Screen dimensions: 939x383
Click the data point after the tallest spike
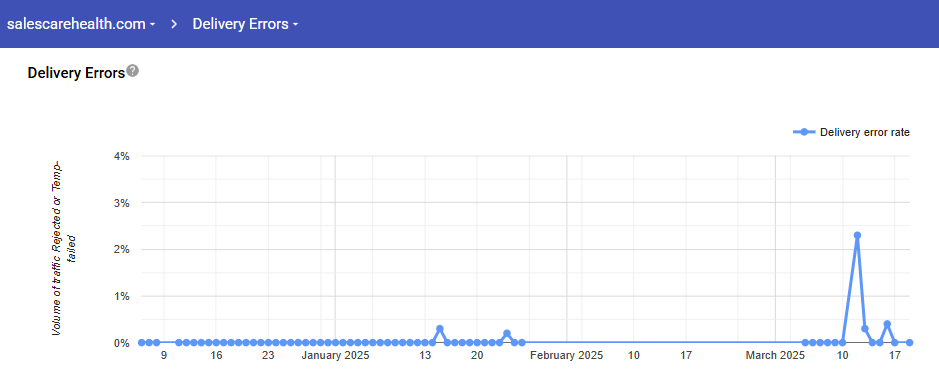[865, 329]
